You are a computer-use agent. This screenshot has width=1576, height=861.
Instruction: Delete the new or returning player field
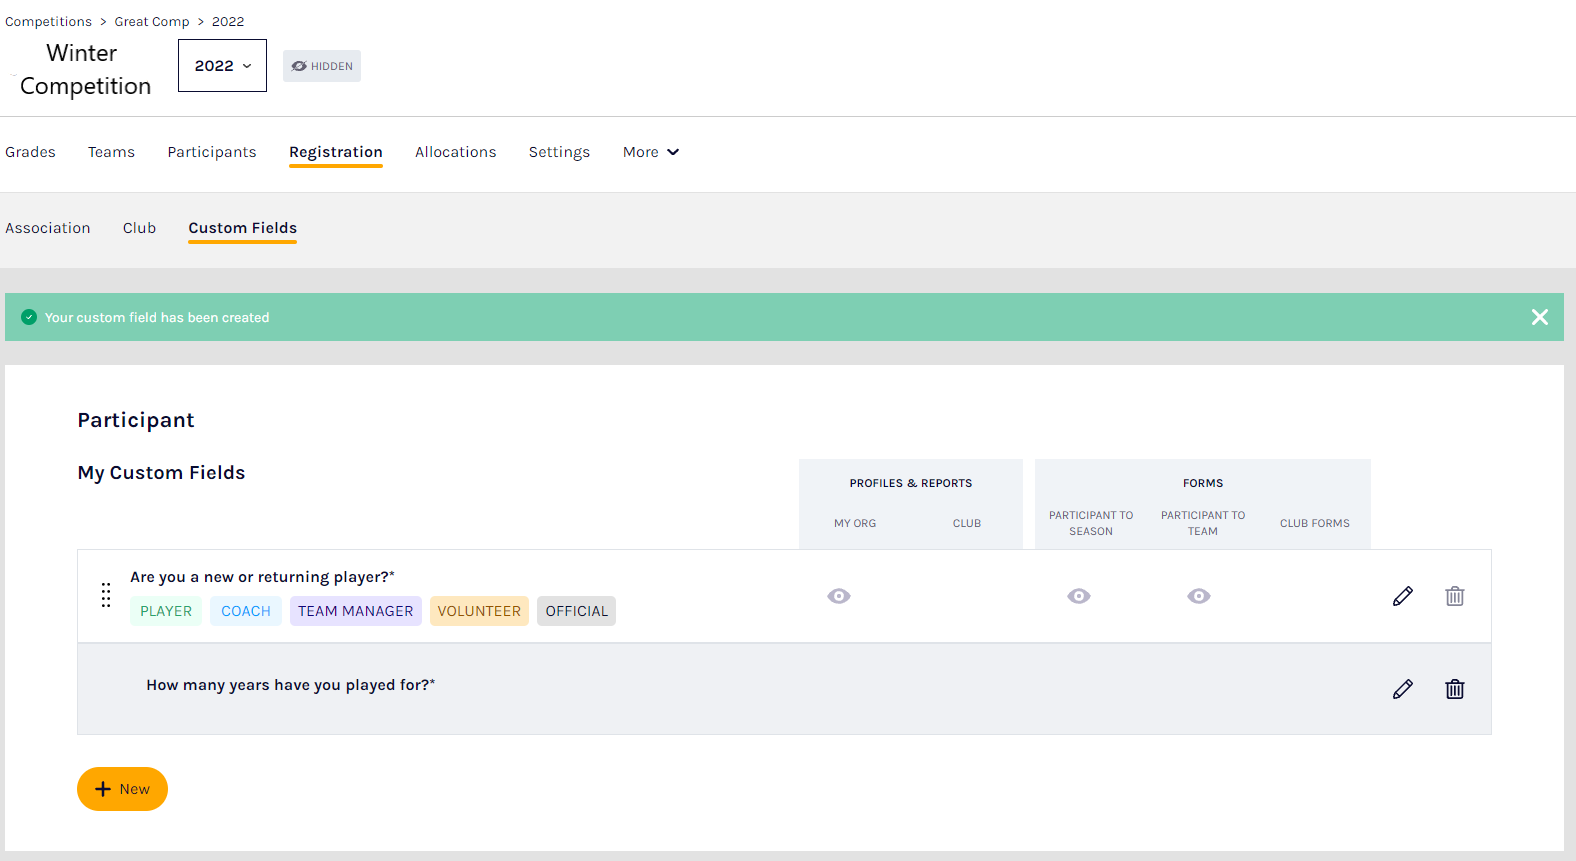tap(1454, 596)
